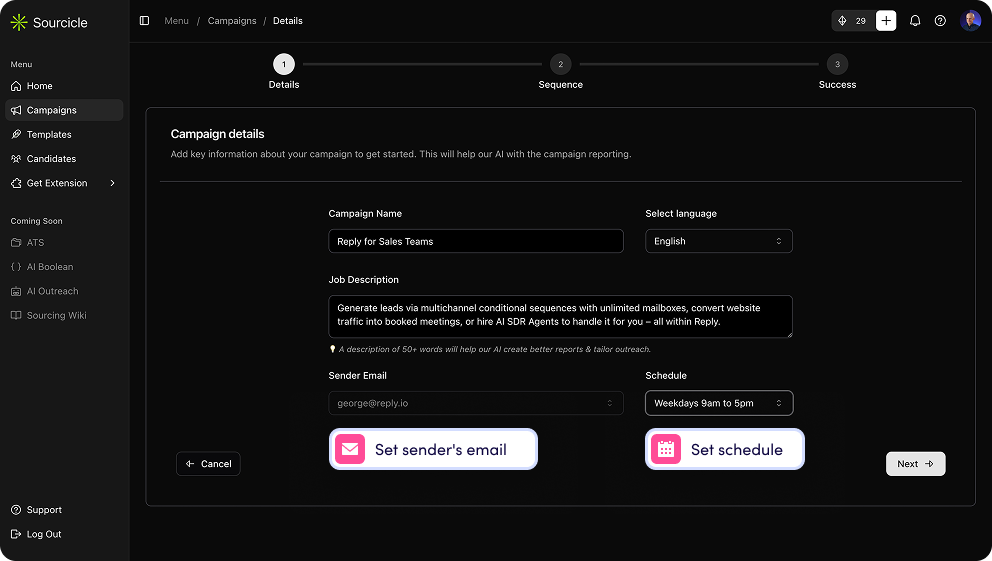Image resolution: width=992 pixels, height=561 pixels.
Task: Click the pink calendar icon
Action: (x=666, y=449)
